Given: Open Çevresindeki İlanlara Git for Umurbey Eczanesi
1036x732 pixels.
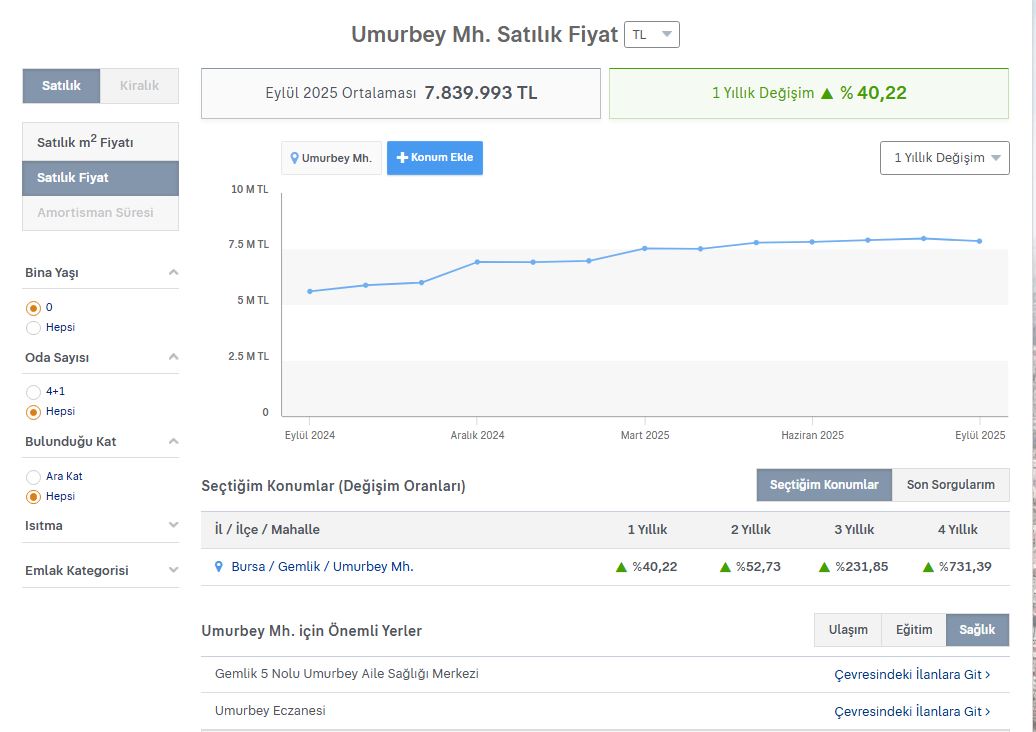Looking at the screenshot, I should point(910,711).
